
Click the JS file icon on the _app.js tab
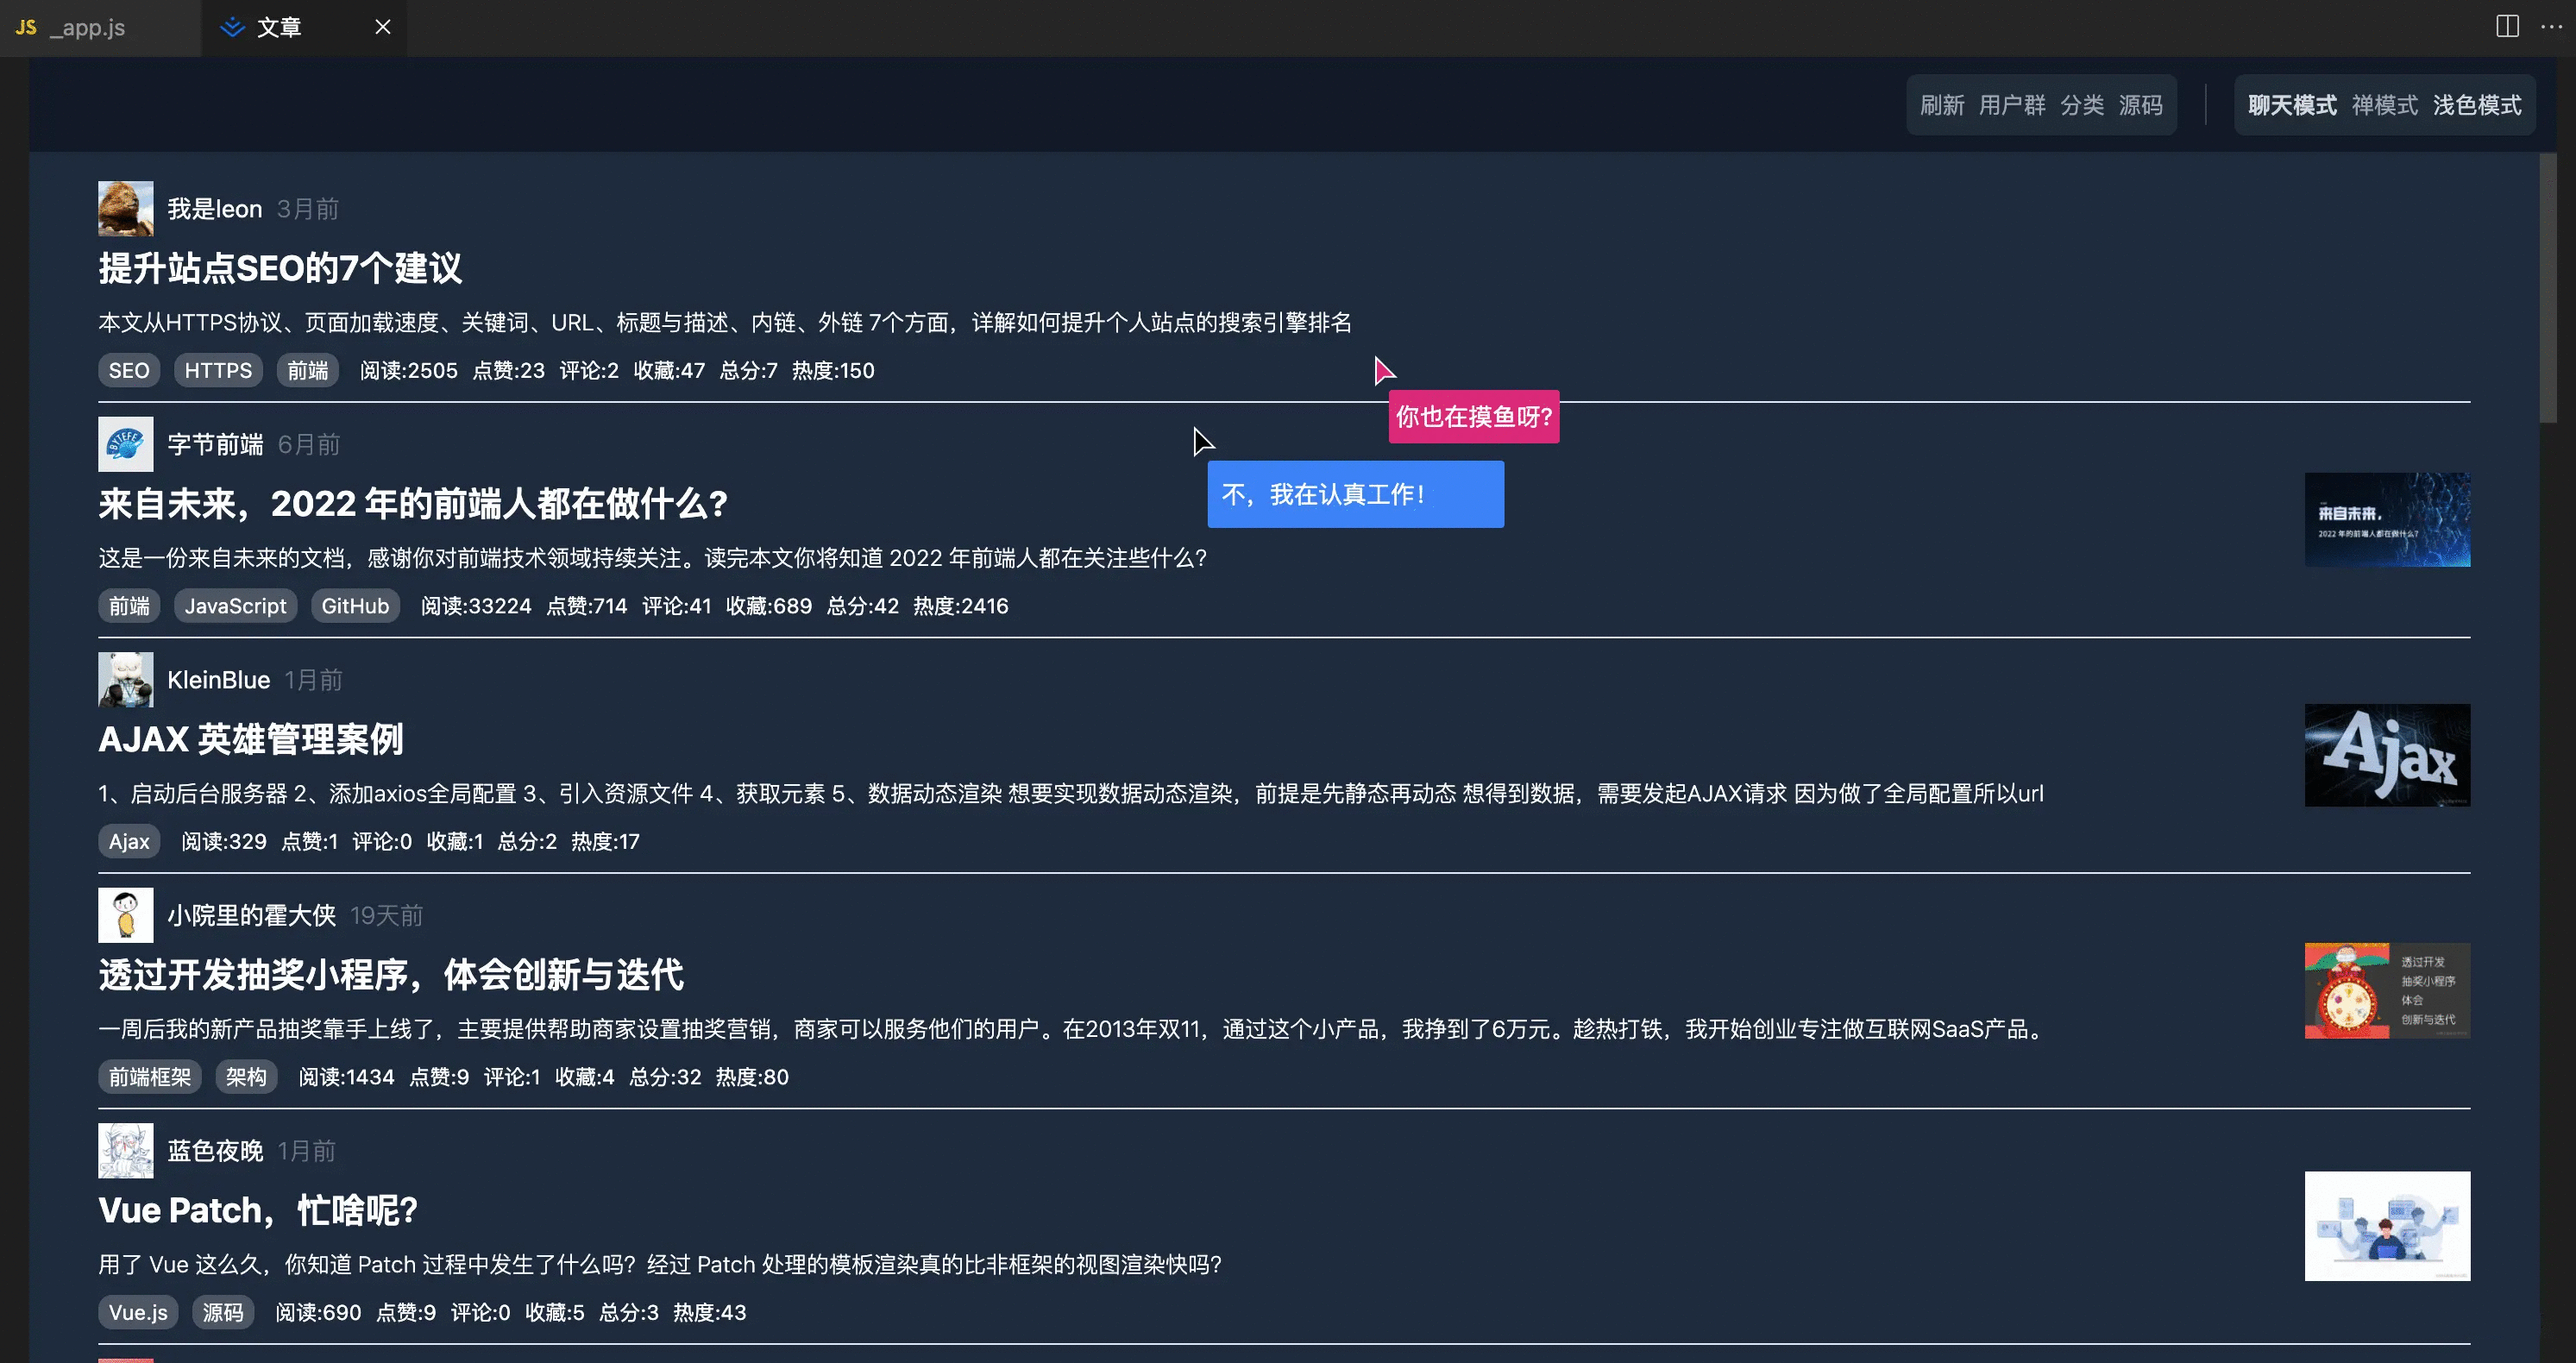coord(25,27)
